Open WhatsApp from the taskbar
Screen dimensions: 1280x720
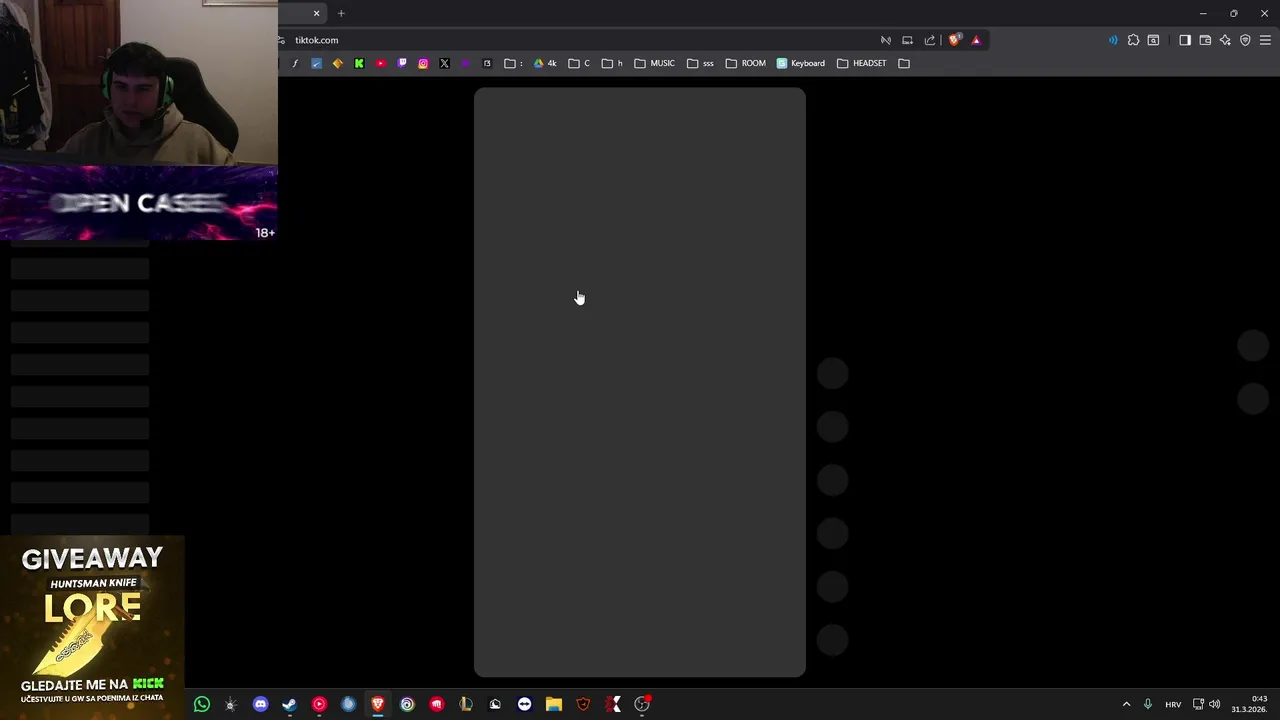click(x=202, y=704)
